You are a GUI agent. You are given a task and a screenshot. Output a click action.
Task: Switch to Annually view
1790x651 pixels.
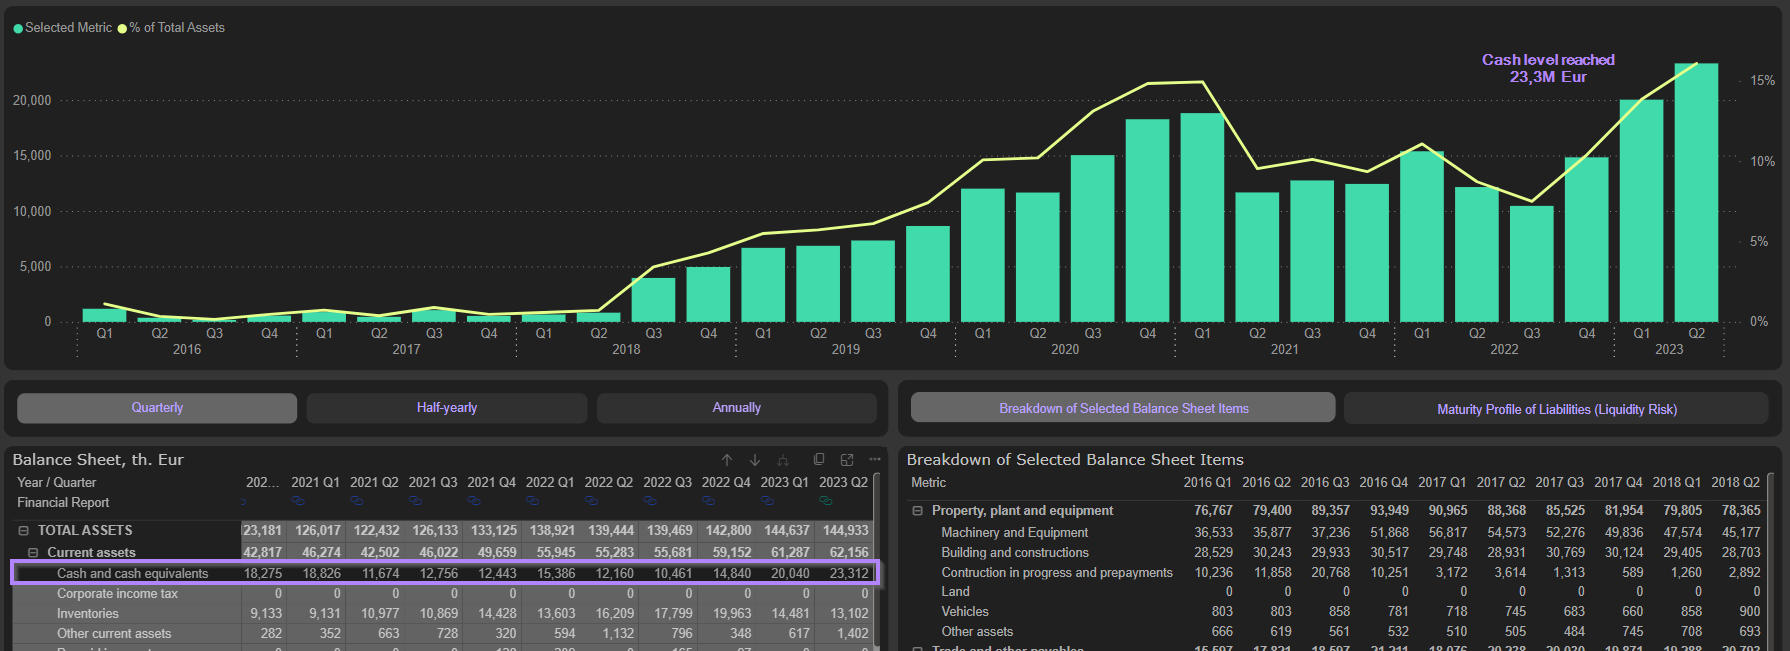(737, 408)
